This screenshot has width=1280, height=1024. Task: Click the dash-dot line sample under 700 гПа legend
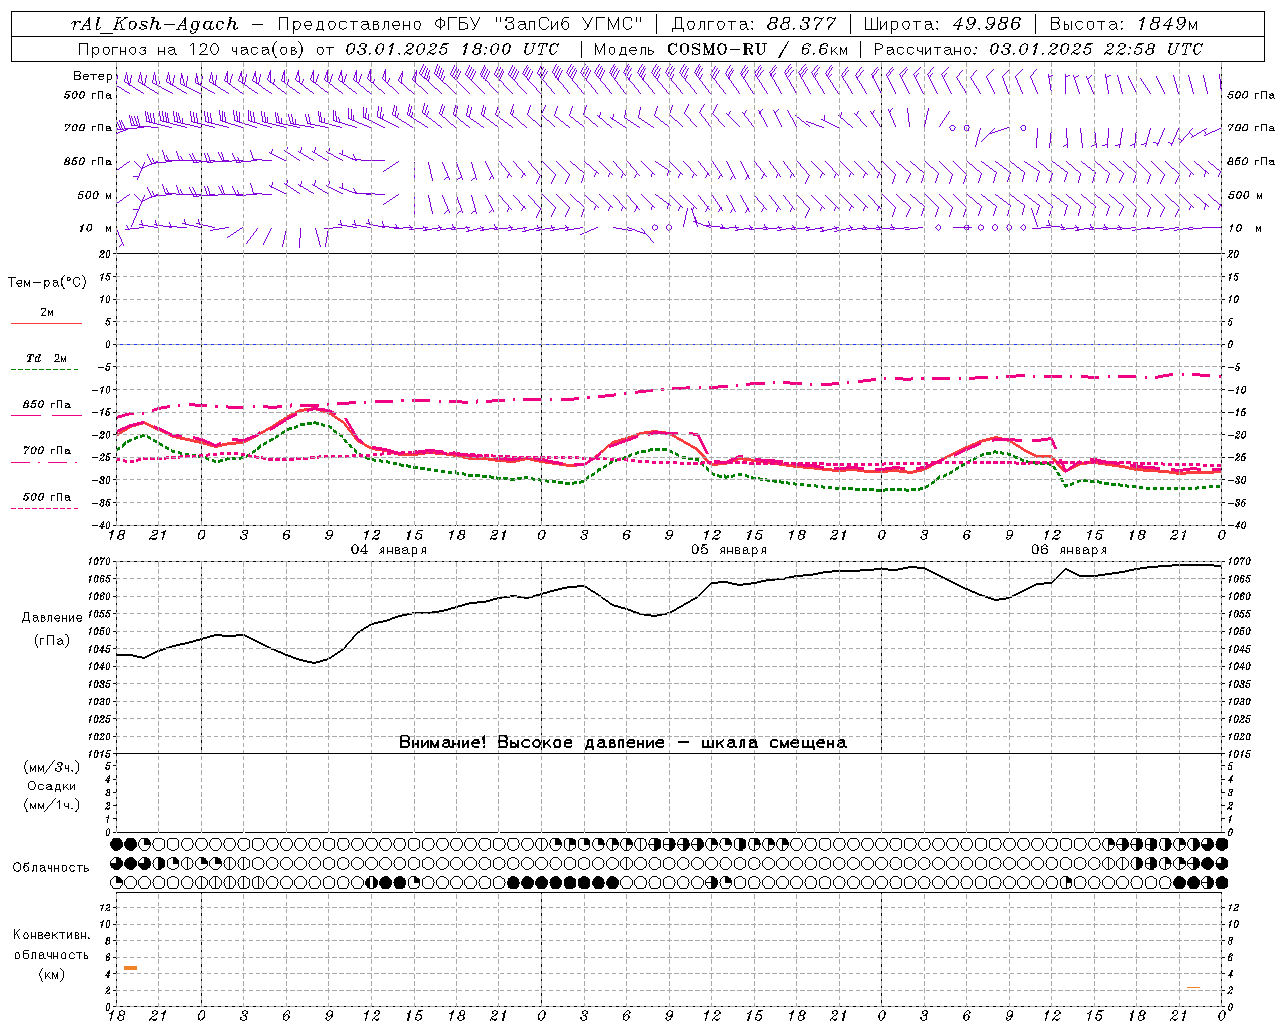click(45, 462)
